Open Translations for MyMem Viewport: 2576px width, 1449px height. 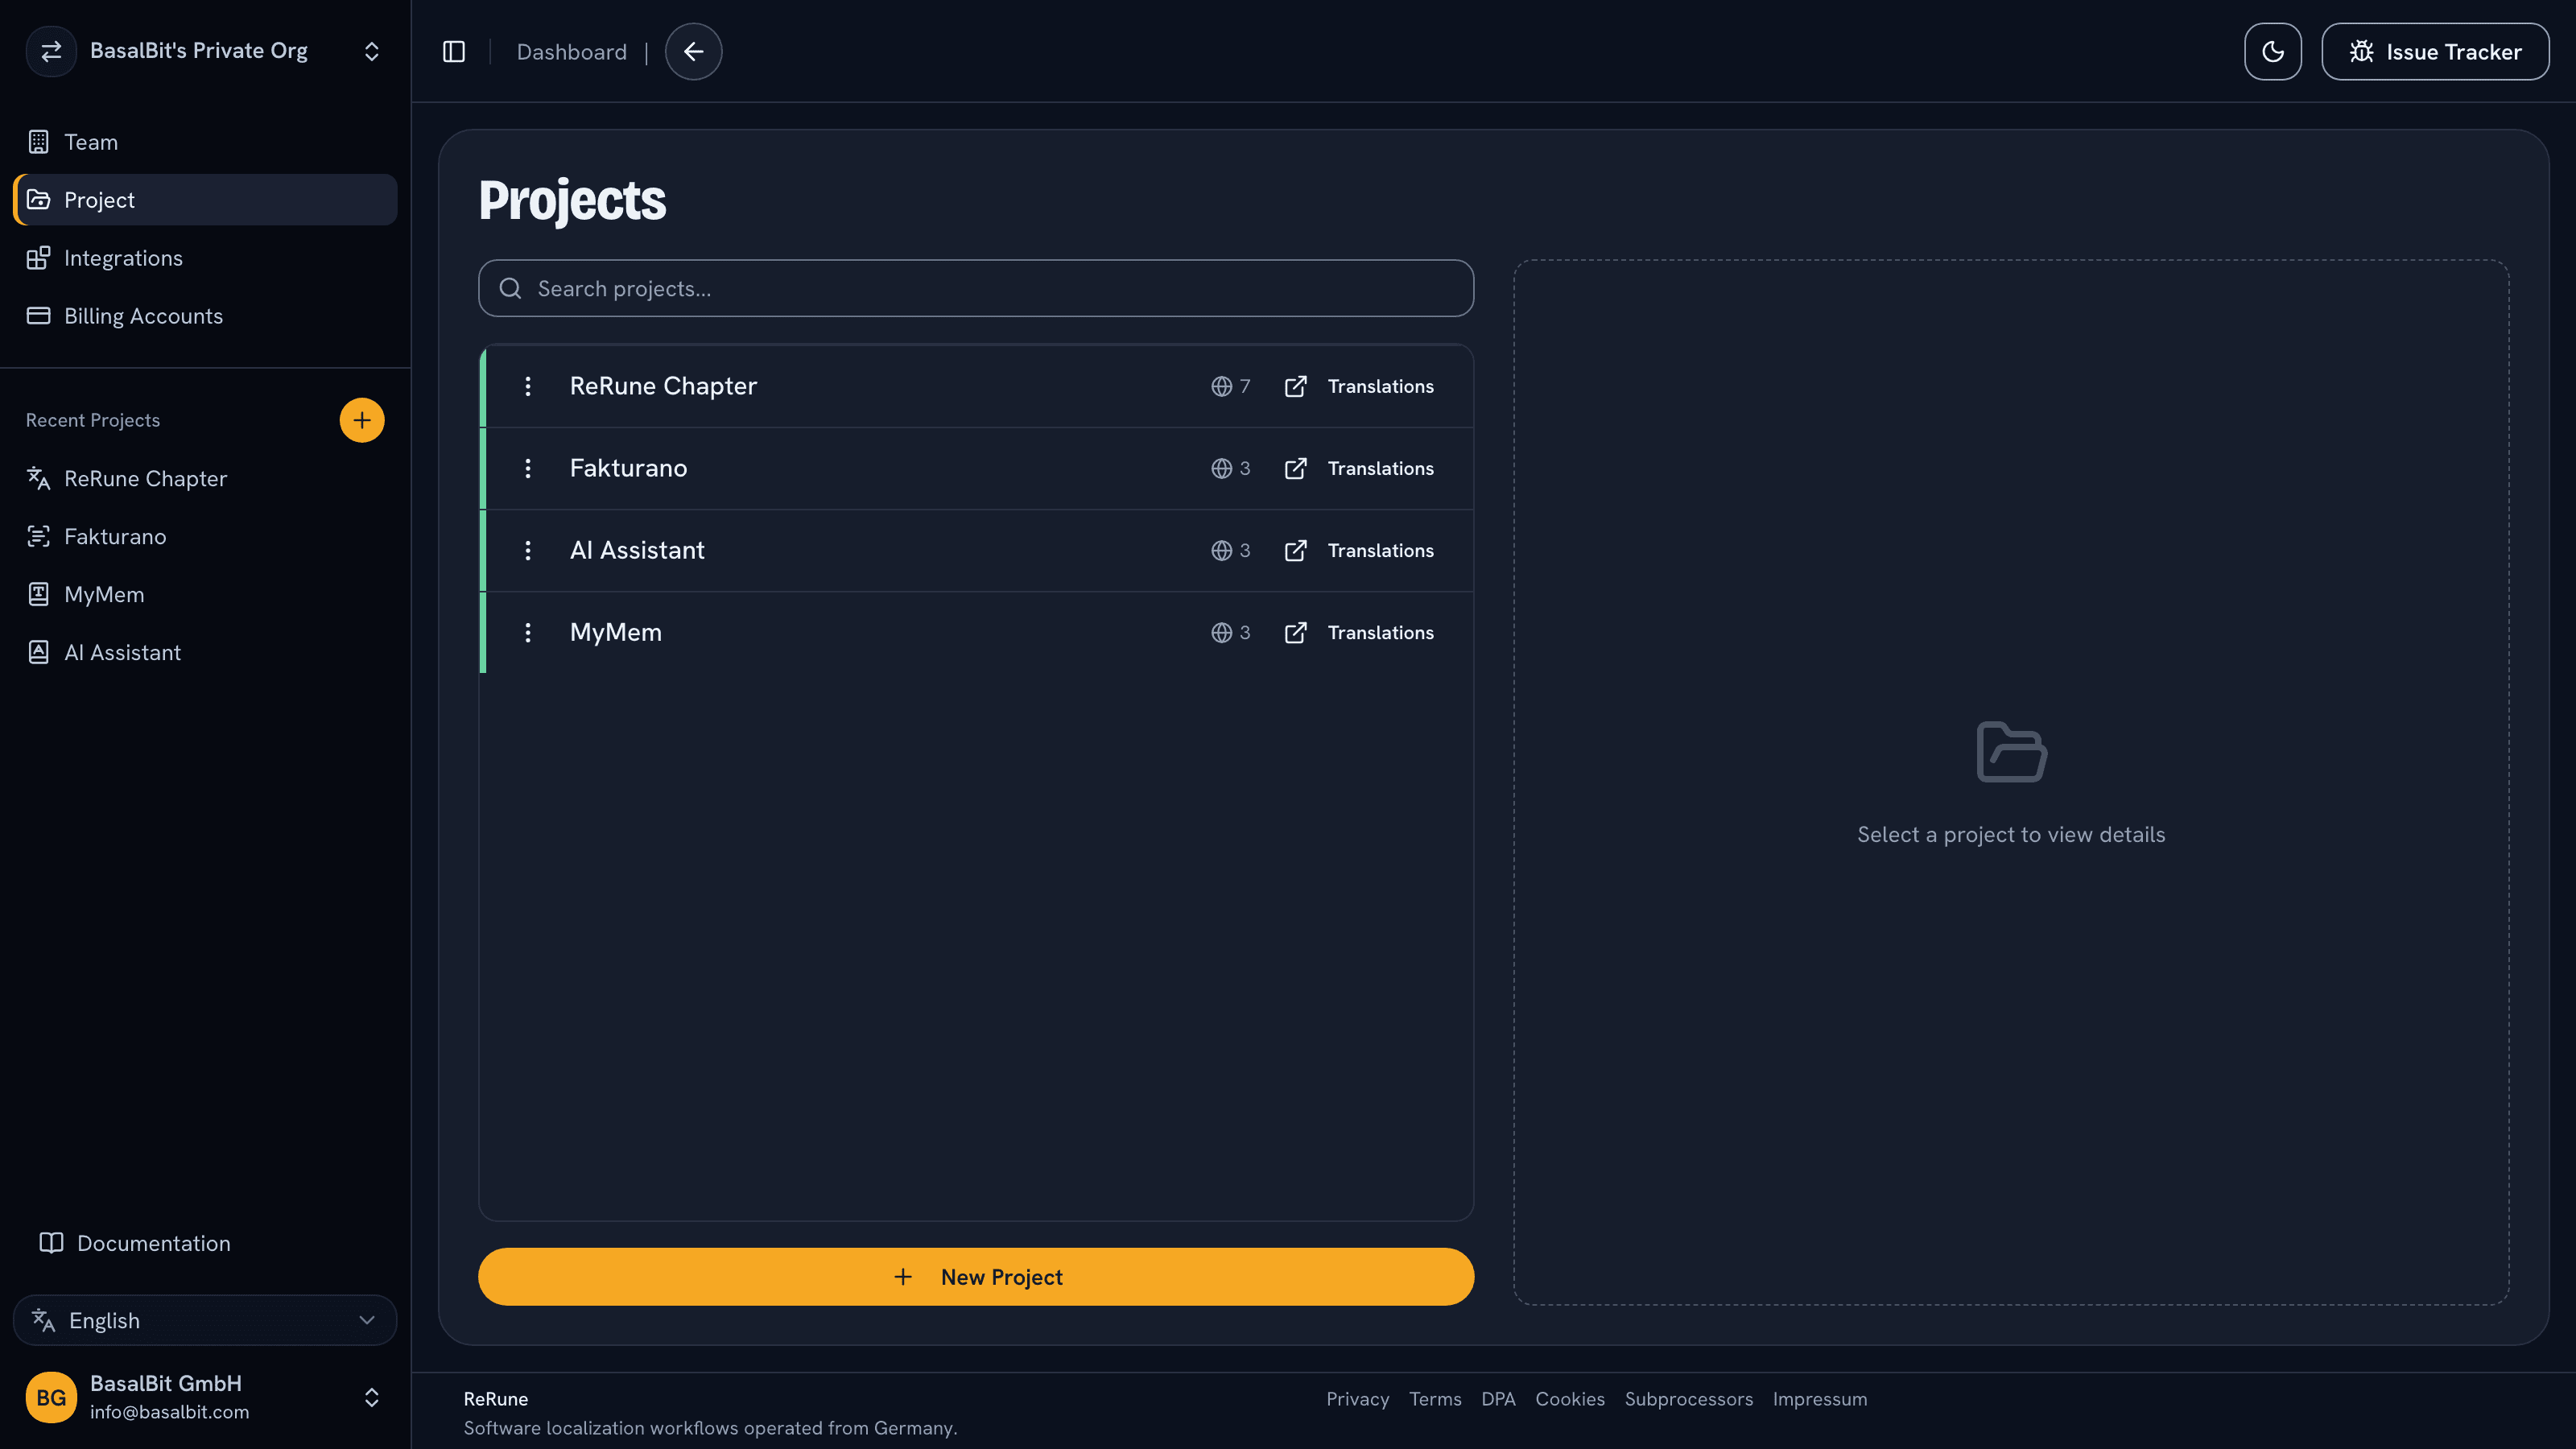pyautogui.click(x=1359, y=632)
